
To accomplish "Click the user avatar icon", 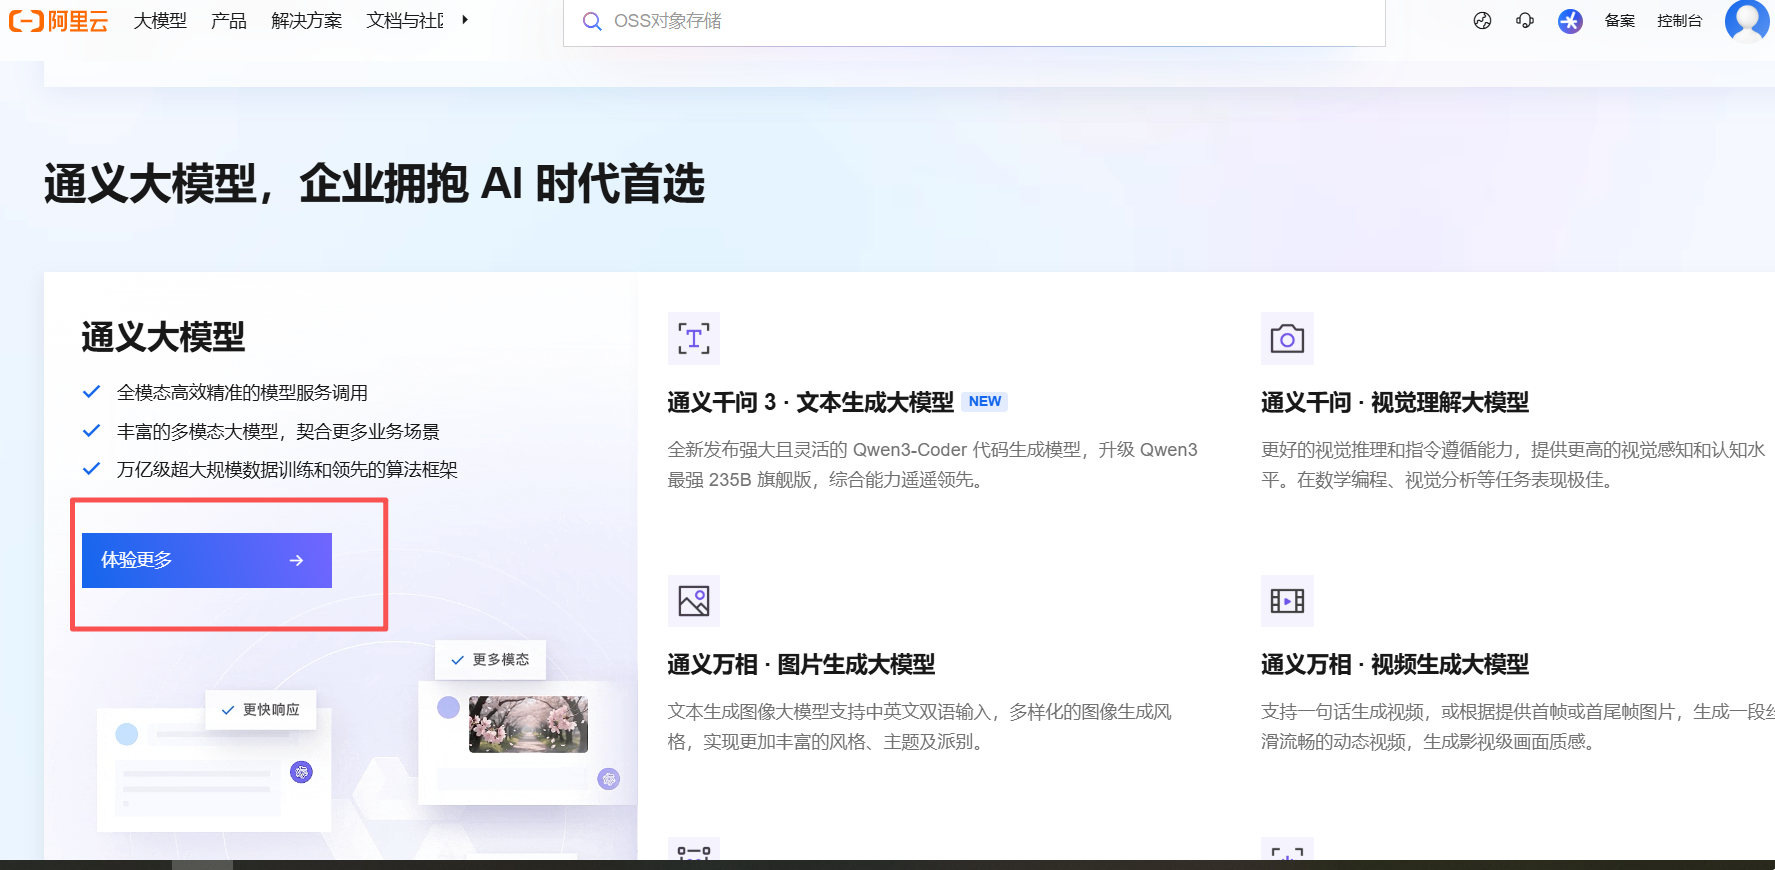I will pyautogui.click(x=1747, y=20).
